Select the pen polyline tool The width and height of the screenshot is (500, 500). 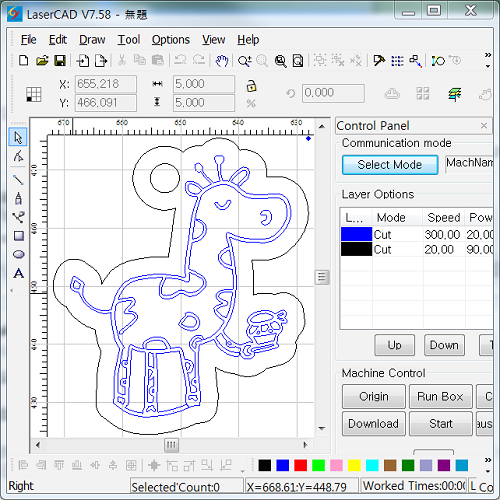click(x=18, y=198)
